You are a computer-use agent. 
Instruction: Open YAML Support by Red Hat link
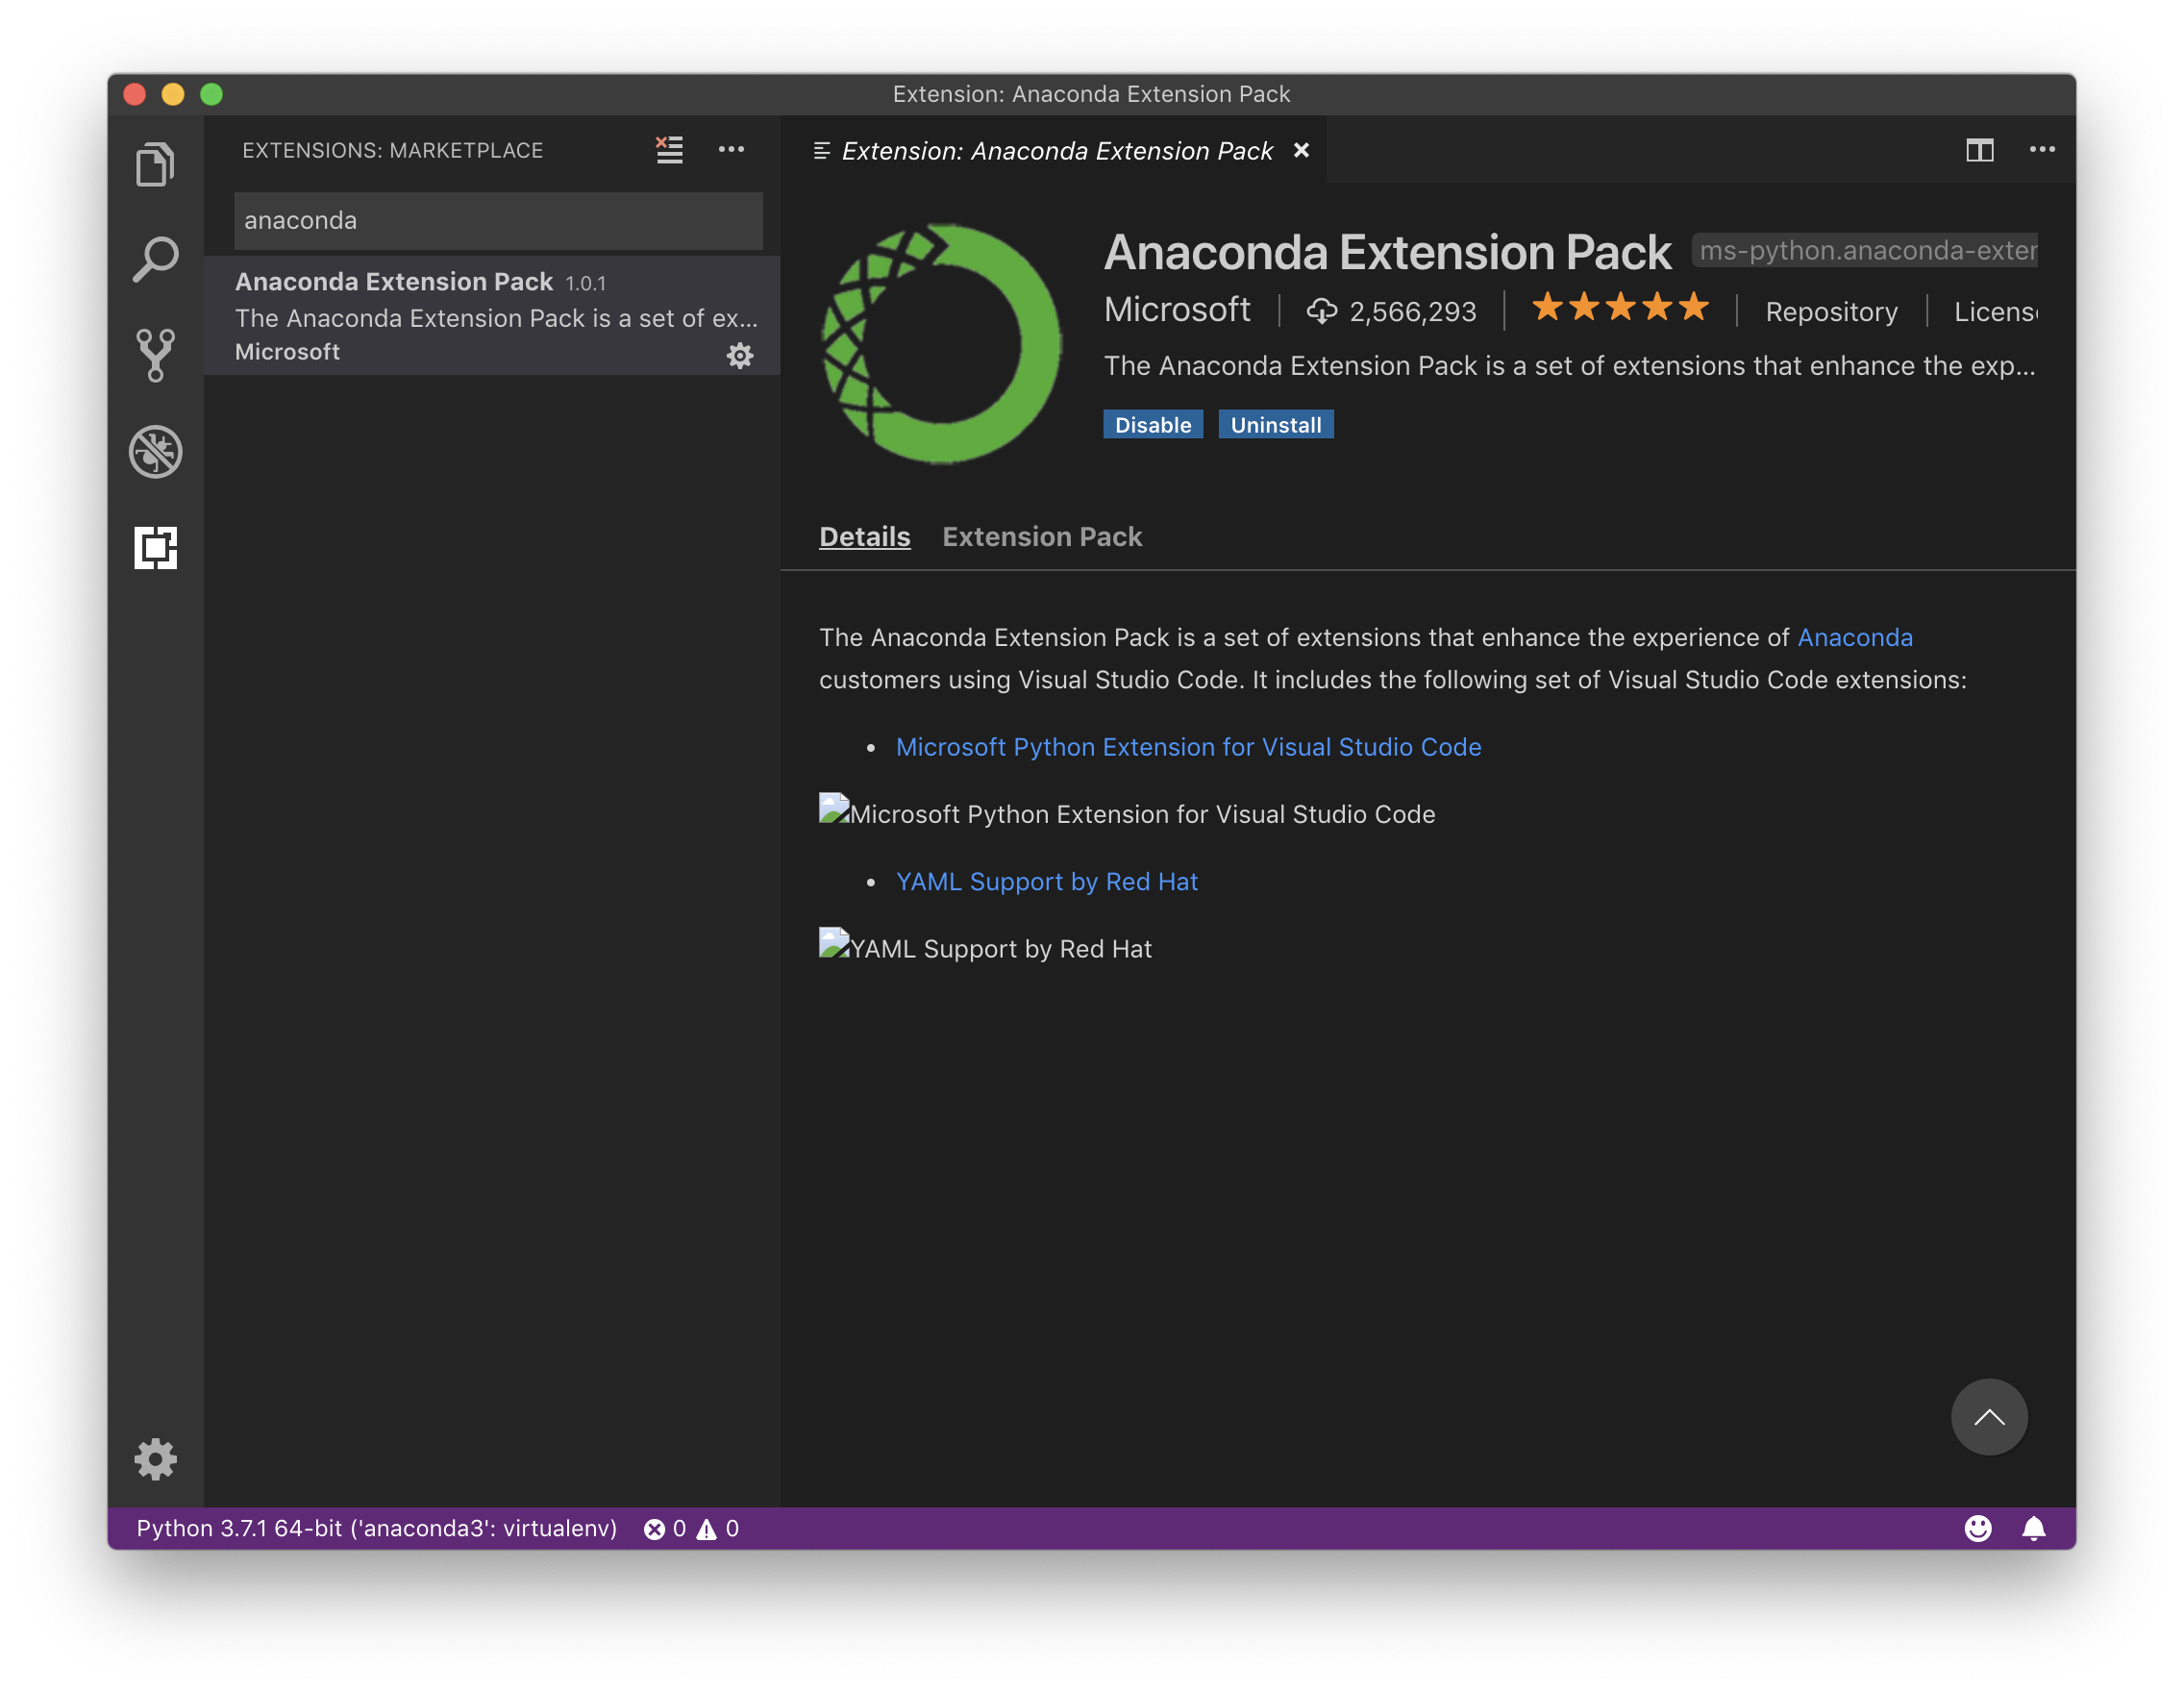point(1046,882)
